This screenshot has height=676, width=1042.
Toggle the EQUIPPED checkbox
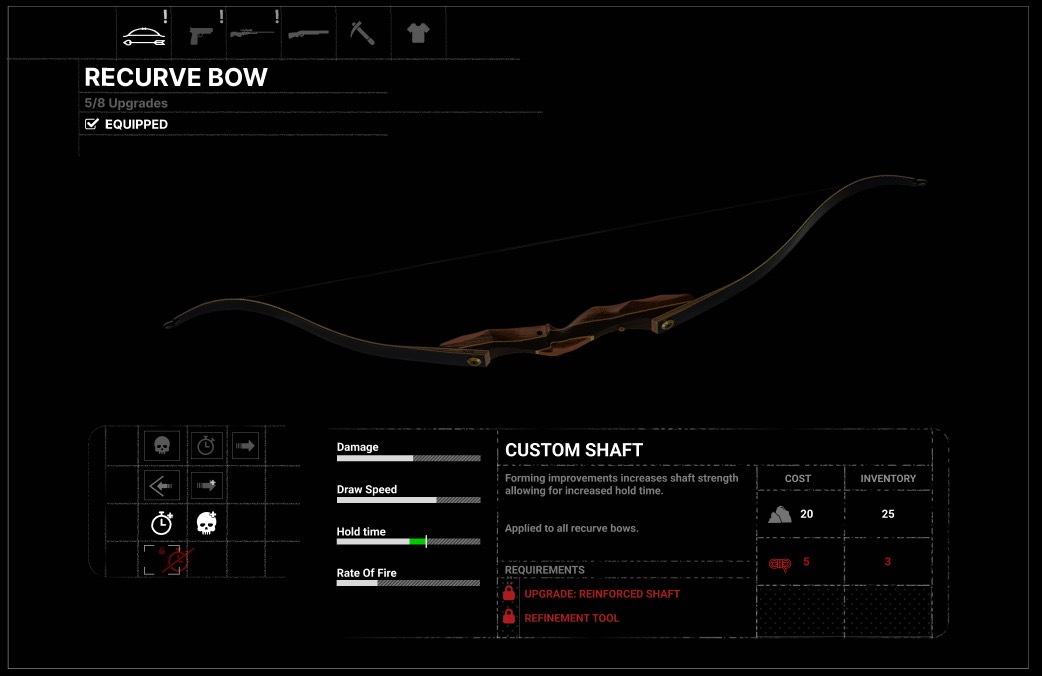92,124
